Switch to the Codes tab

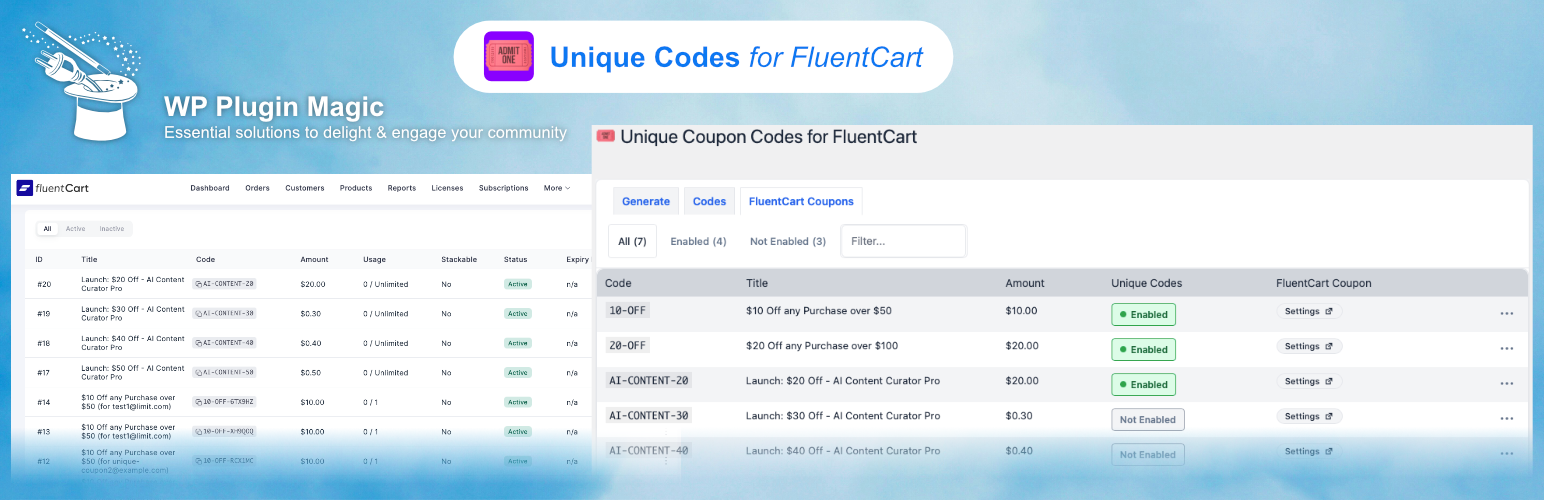pyautogui.click(x=709, y=201)
